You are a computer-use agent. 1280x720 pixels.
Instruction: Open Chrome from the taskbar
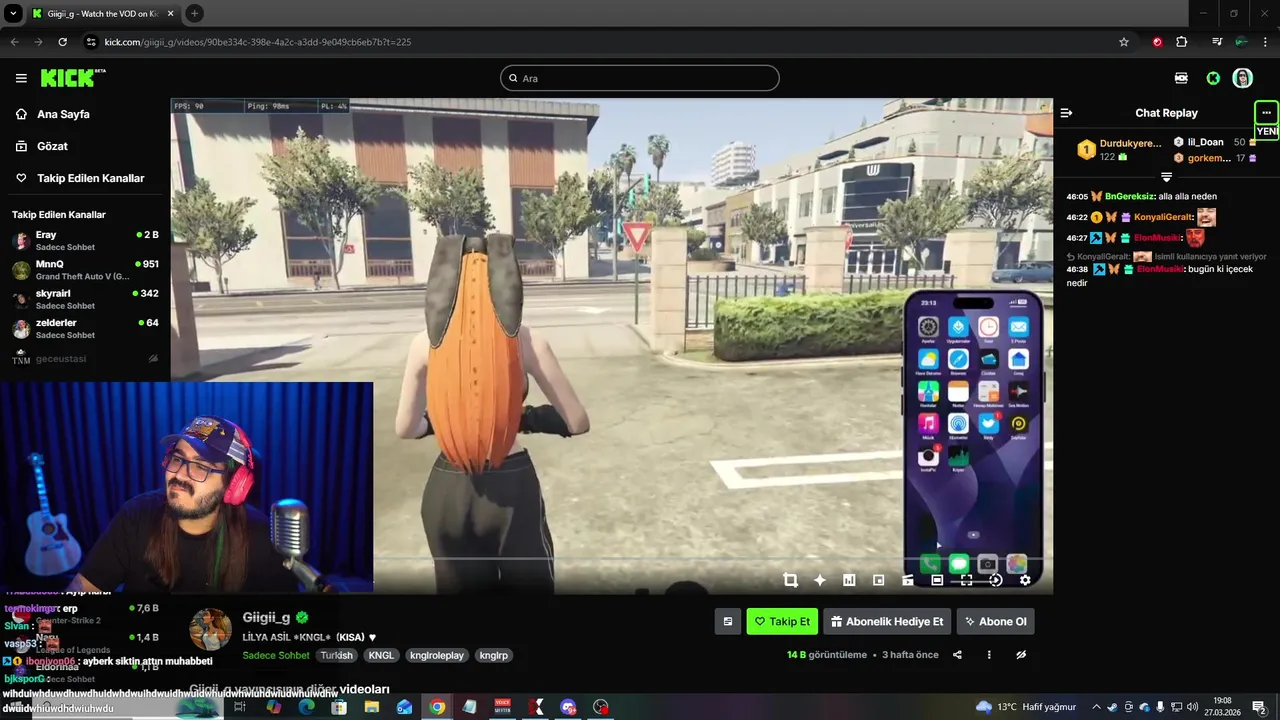(437, 707)
